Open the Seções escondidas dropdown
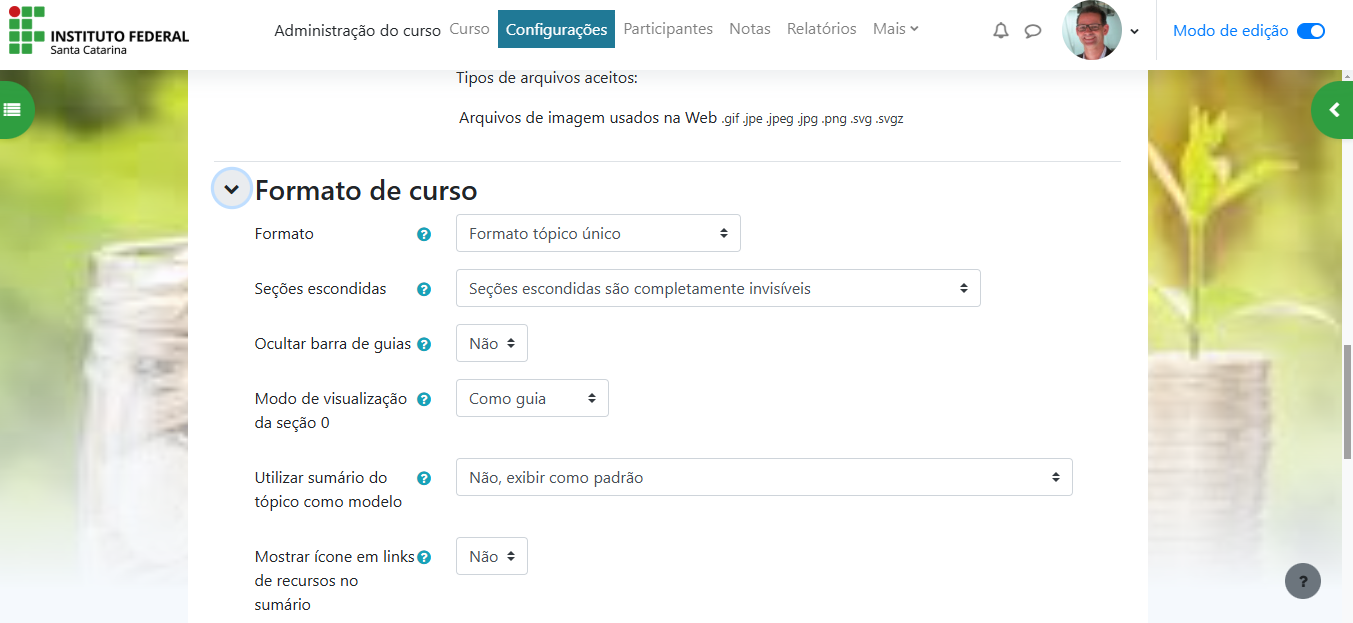Viewport: 1353px width, 623px height. [717, 288]
